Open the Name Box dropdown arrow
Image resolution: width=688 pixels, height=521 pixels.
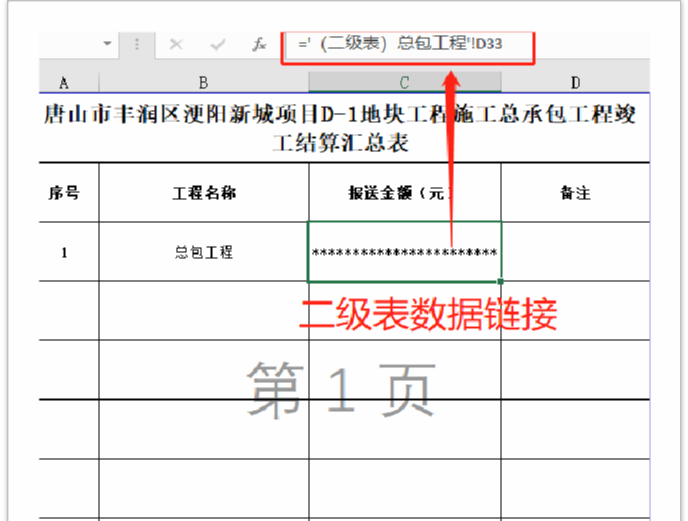108,43
